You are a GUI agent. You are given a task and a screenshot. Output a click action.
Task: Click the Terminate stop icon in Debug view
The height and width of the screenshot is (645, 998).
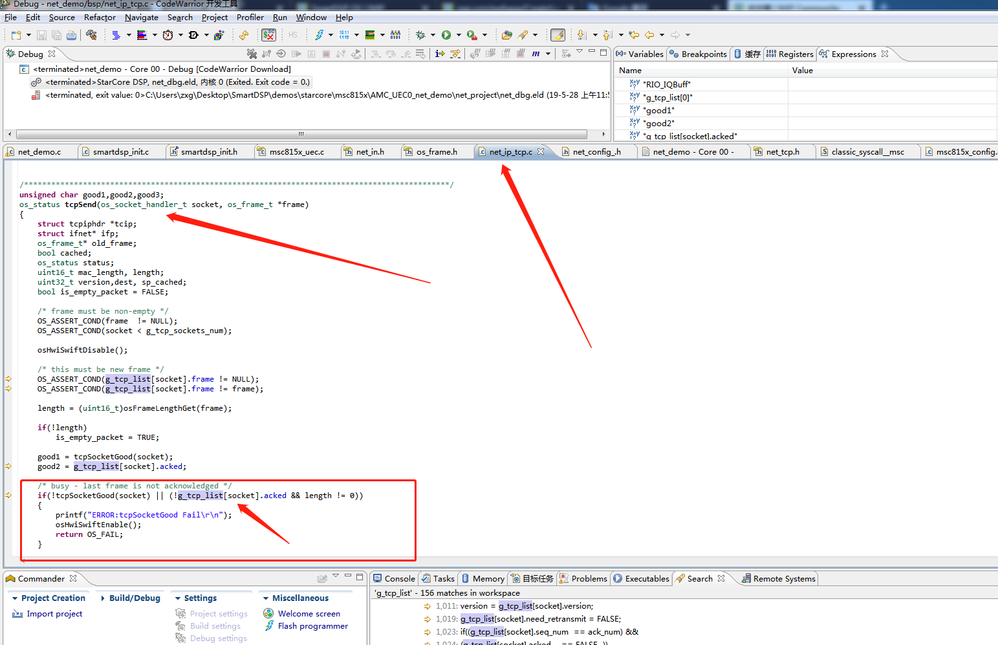326,54
